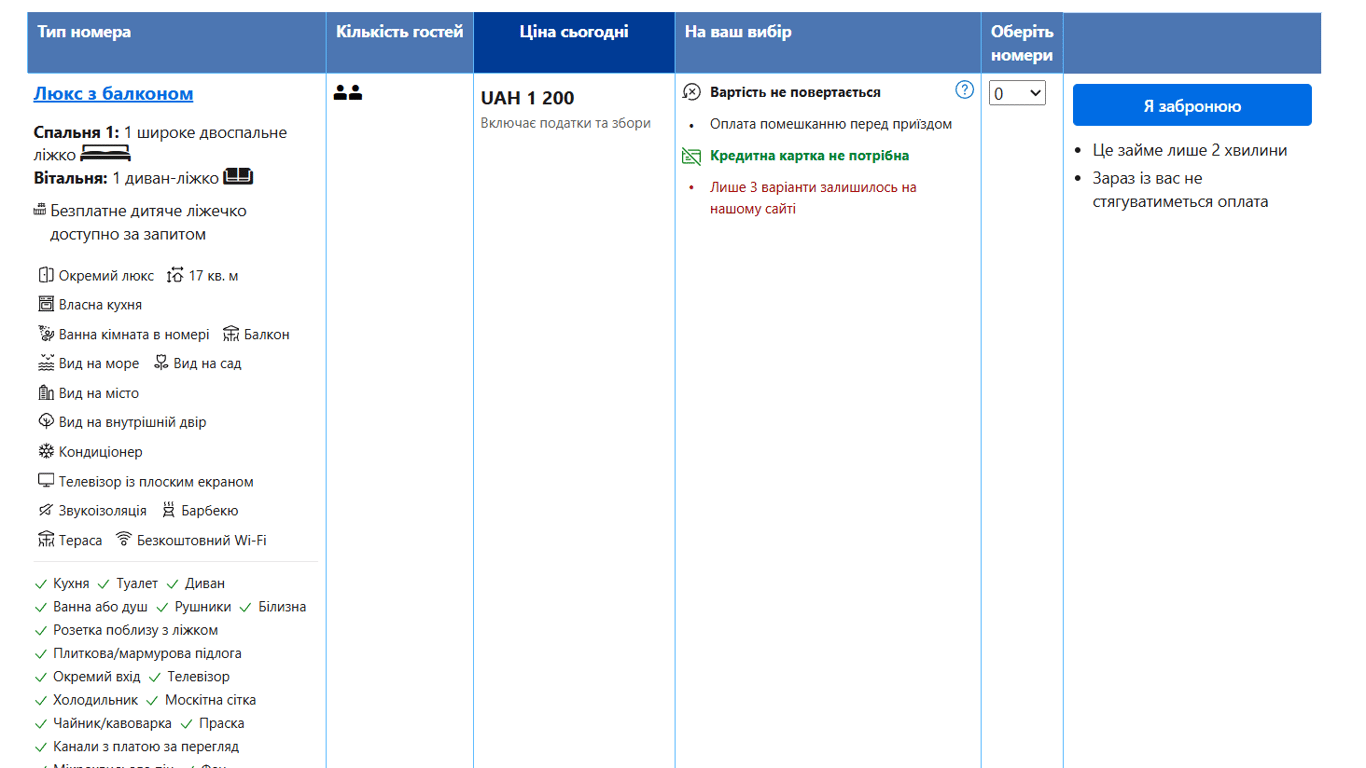Click the double bed icon
The width and height of the screenshot is (1366, 768).
105,154
